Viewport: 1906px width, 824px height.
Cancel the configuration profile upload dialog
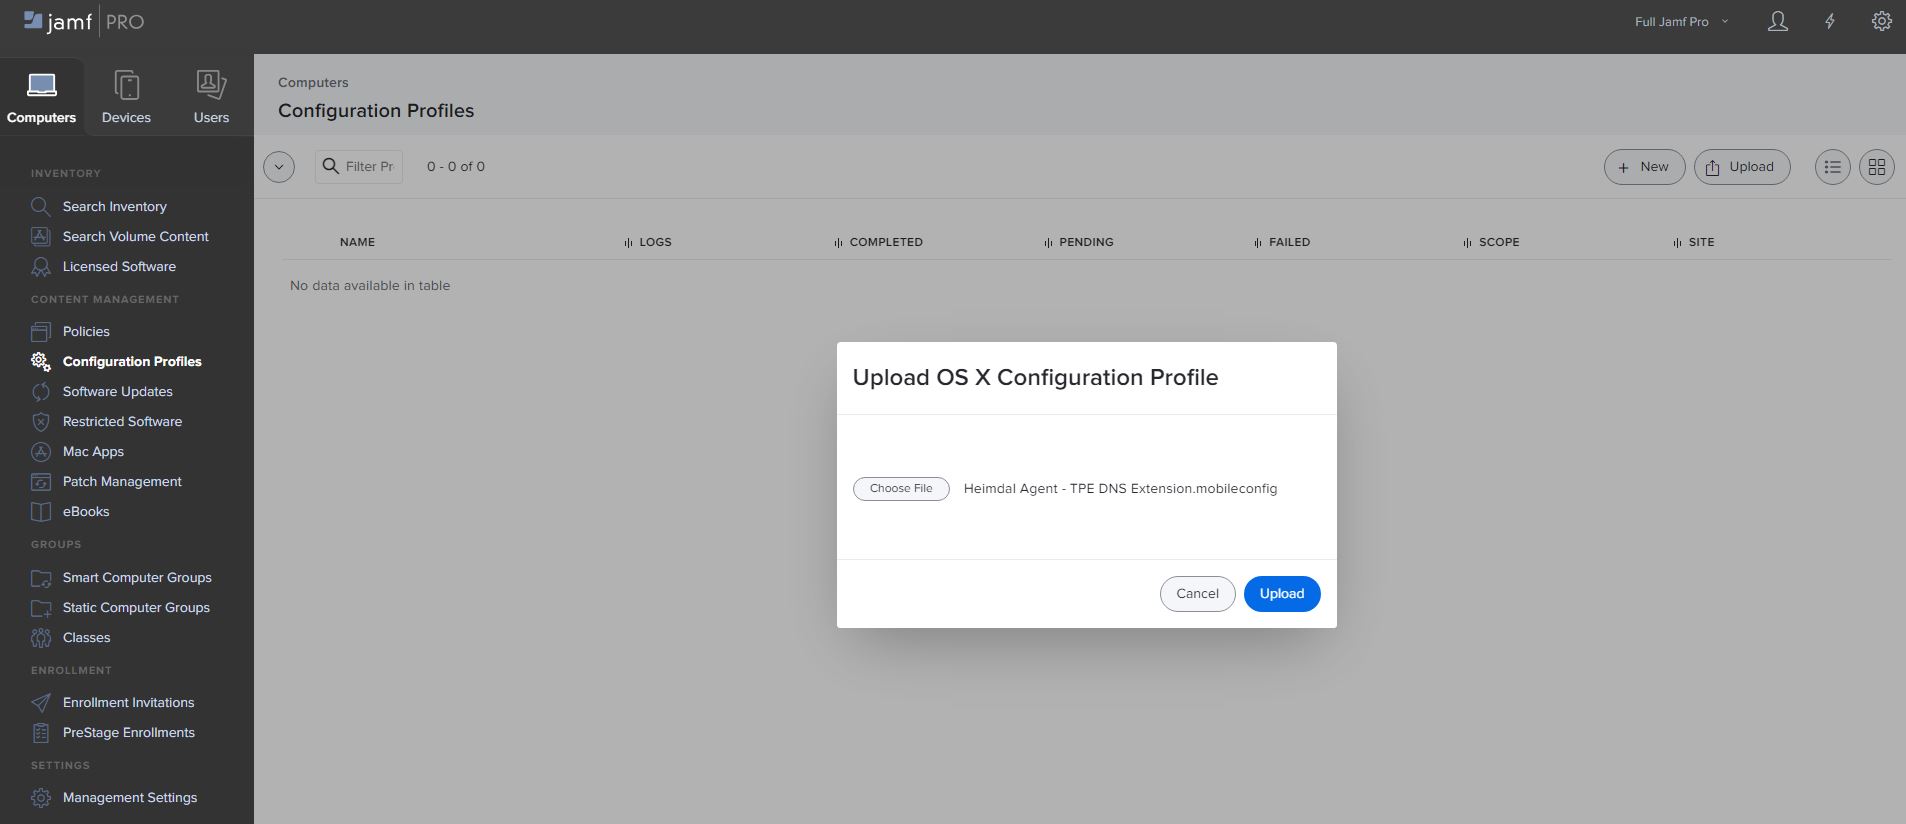click(x=1197, y=594)
